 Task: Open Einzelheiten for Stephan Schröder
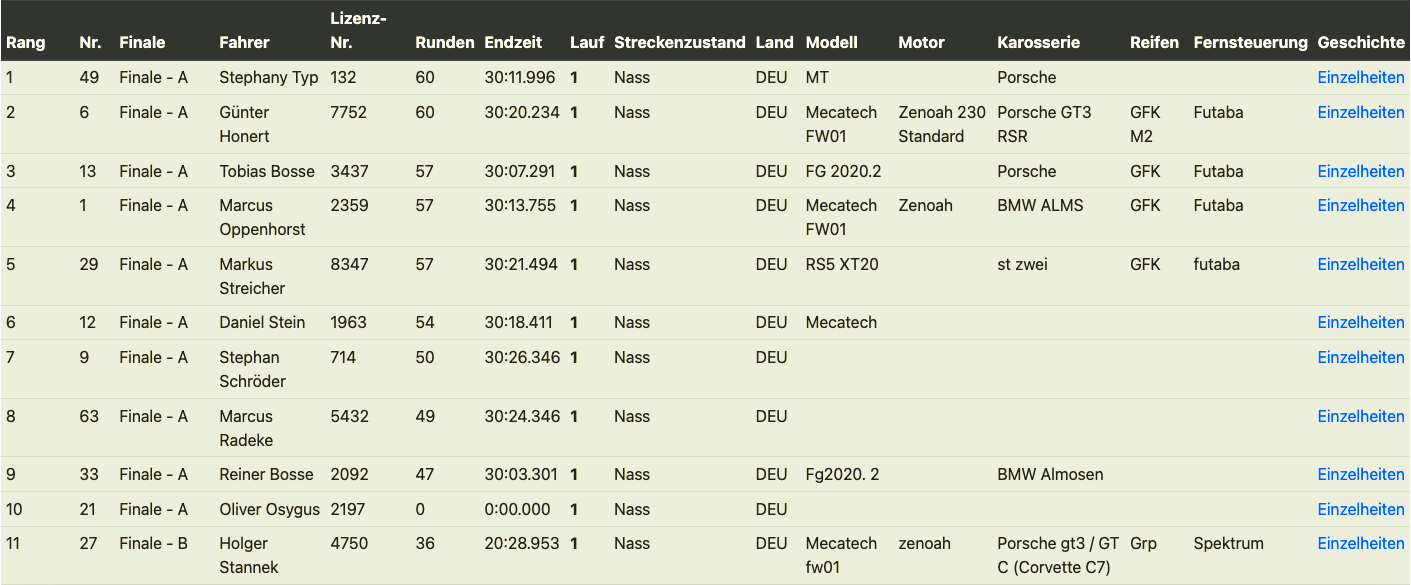pyautogui.click(x=1361, y=357)
